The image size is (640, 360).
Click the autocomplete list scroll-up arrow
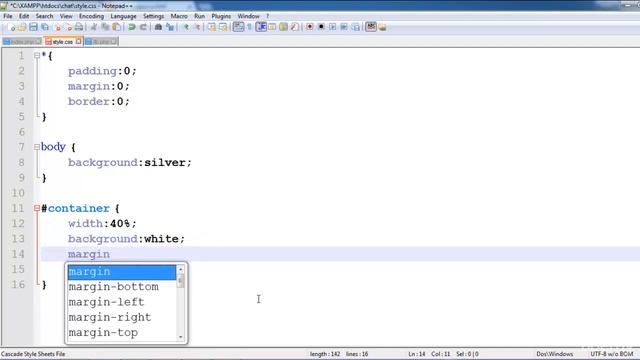(180, 269)
